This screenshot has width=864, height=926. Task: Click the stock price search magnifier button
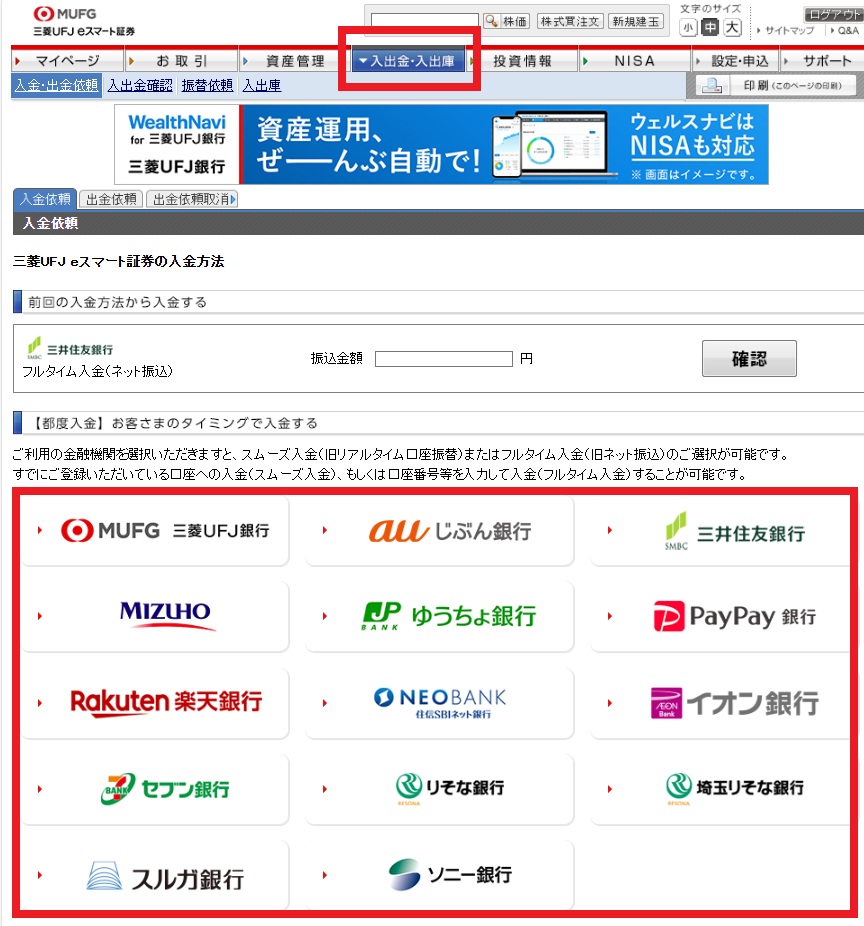(x=491, y=22)
